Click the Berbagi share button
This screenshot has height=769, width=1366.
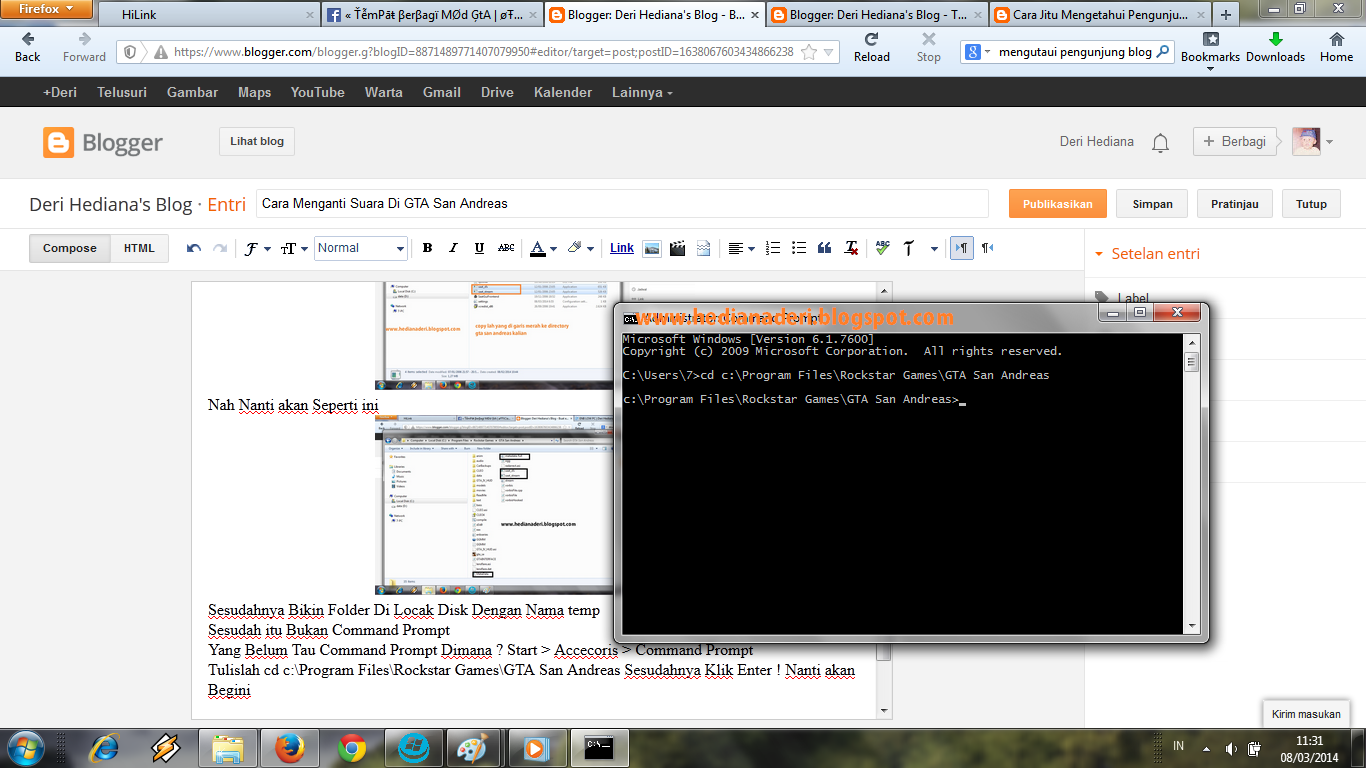coord(1236,142)
